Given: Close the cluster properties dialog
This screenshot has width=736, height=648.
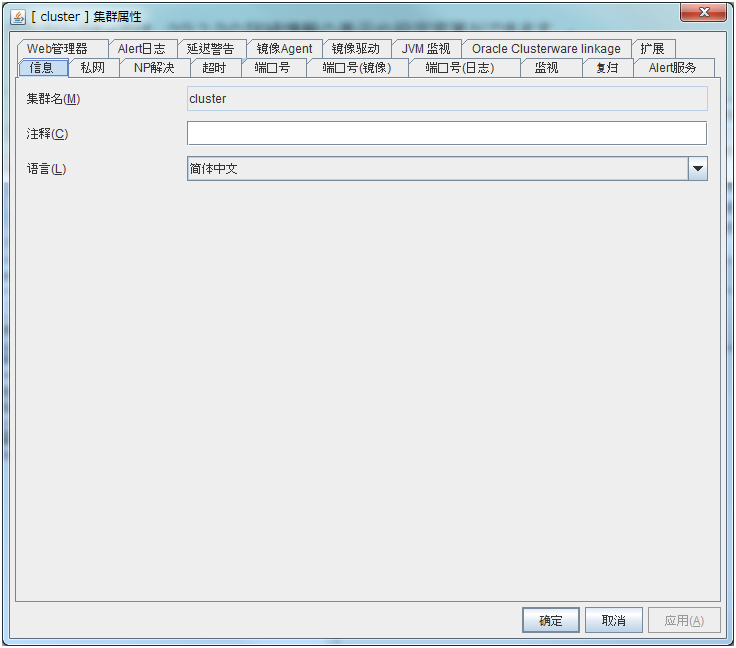Looking at the screenshot, I should click(703, 12).
